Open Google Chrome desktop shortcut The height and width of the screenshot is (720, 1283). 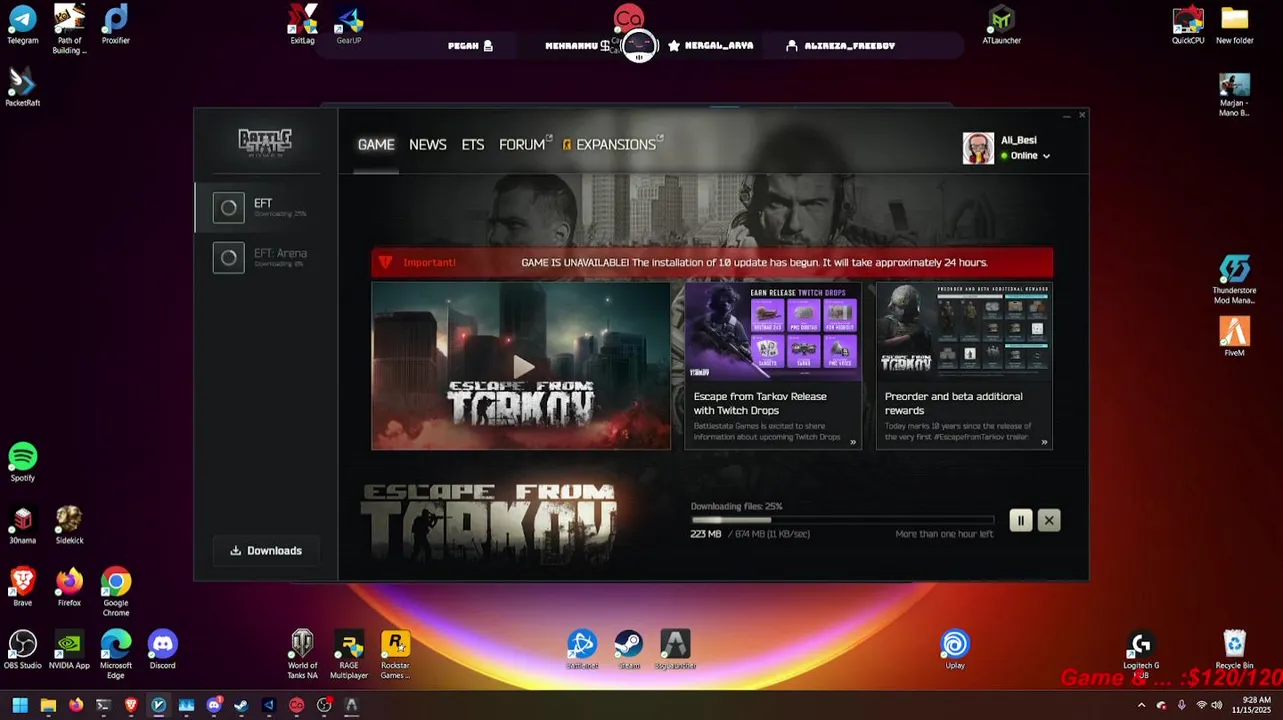point(116,591)
